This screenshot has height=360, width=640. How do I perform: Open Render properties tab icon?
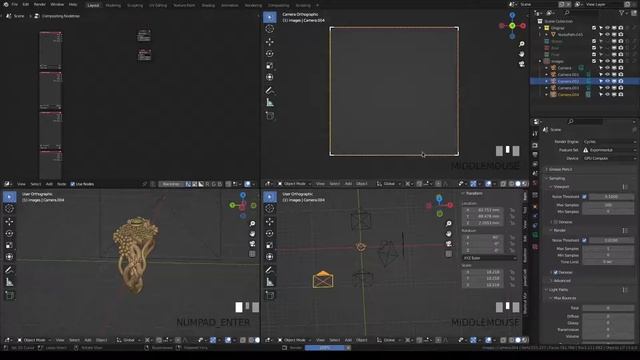coord(535,145)
